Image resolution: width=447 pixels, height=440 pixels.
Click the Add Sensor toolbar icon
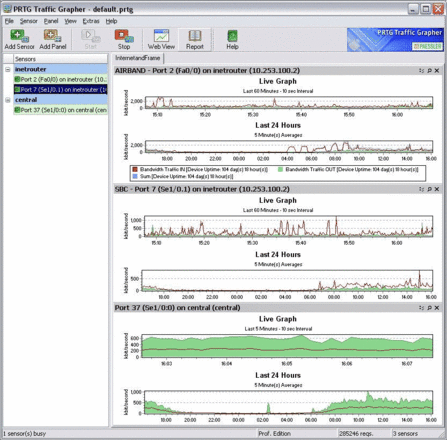19,39
